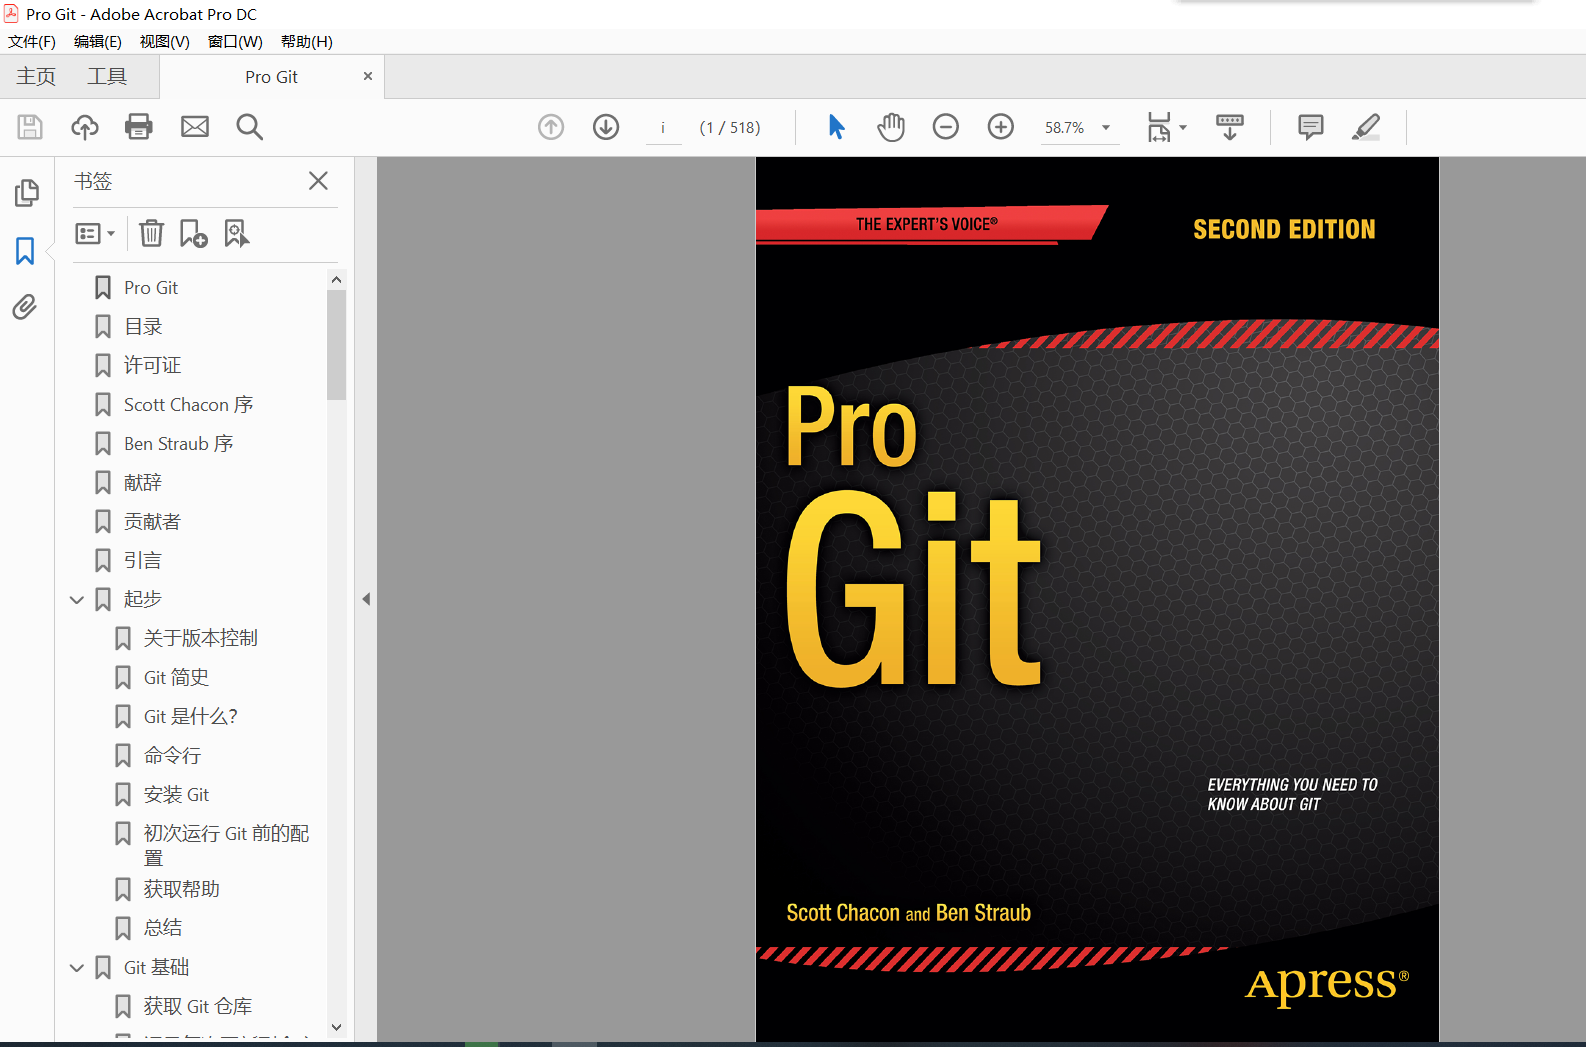Screen dimensions: 1586x1047
Task: Open the 关于版本控制 bookmark
Action: point(201,638)
